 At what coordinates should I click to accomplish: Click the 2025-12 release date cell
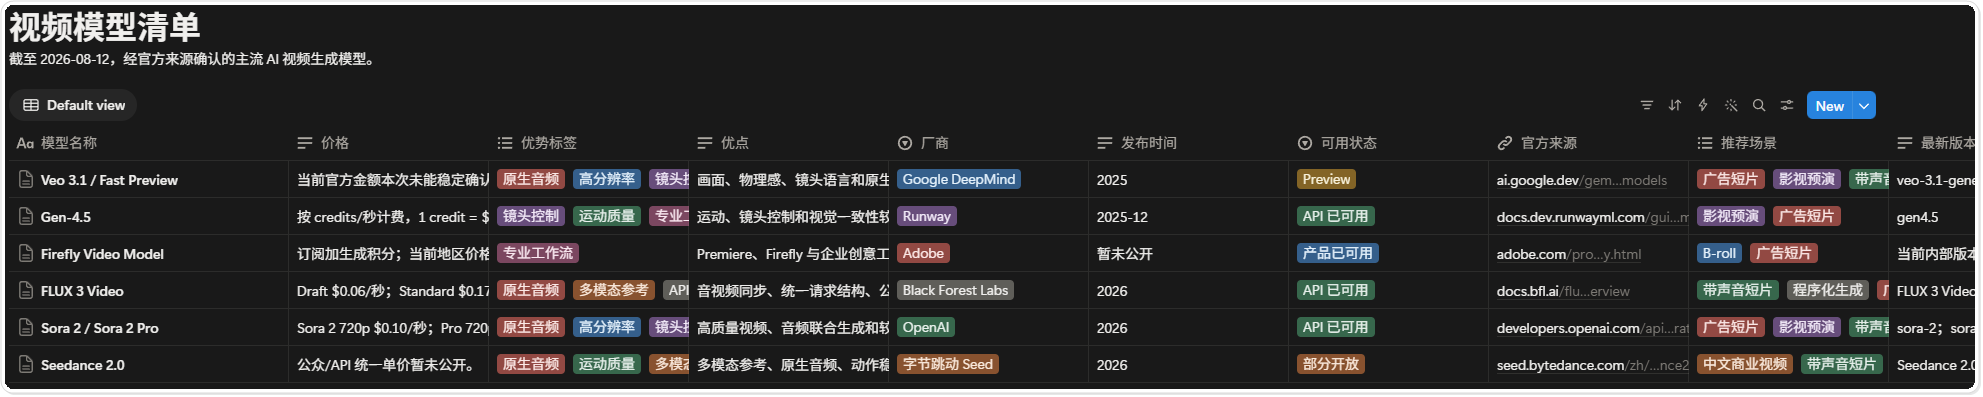click(x=1189, y=217)
